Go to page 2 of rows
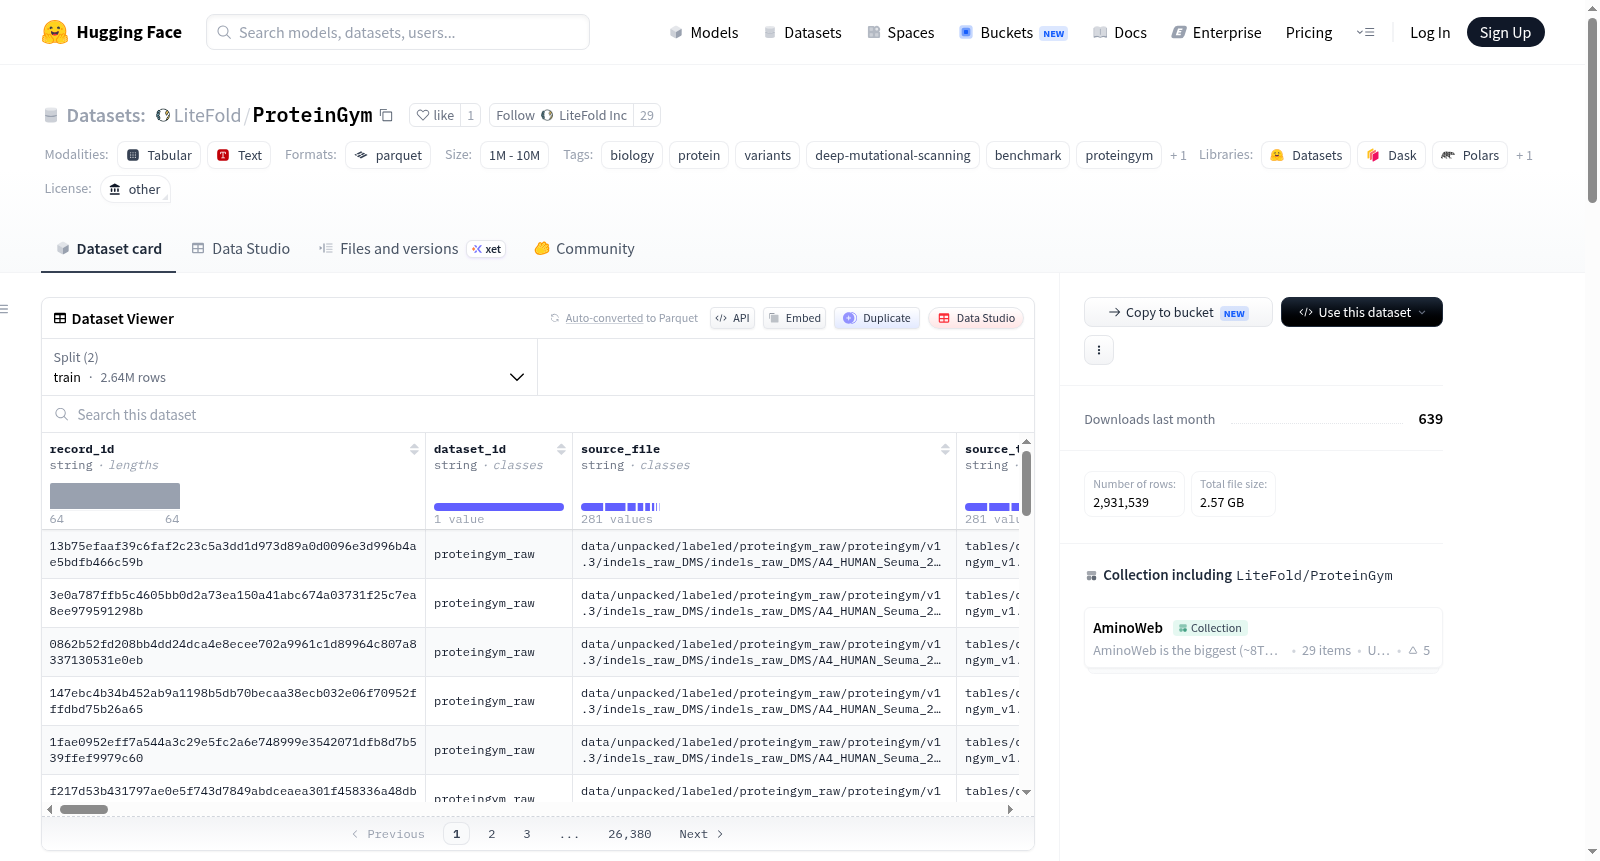The width and height of the screenshot is (1600, 861). click(492, 834)
